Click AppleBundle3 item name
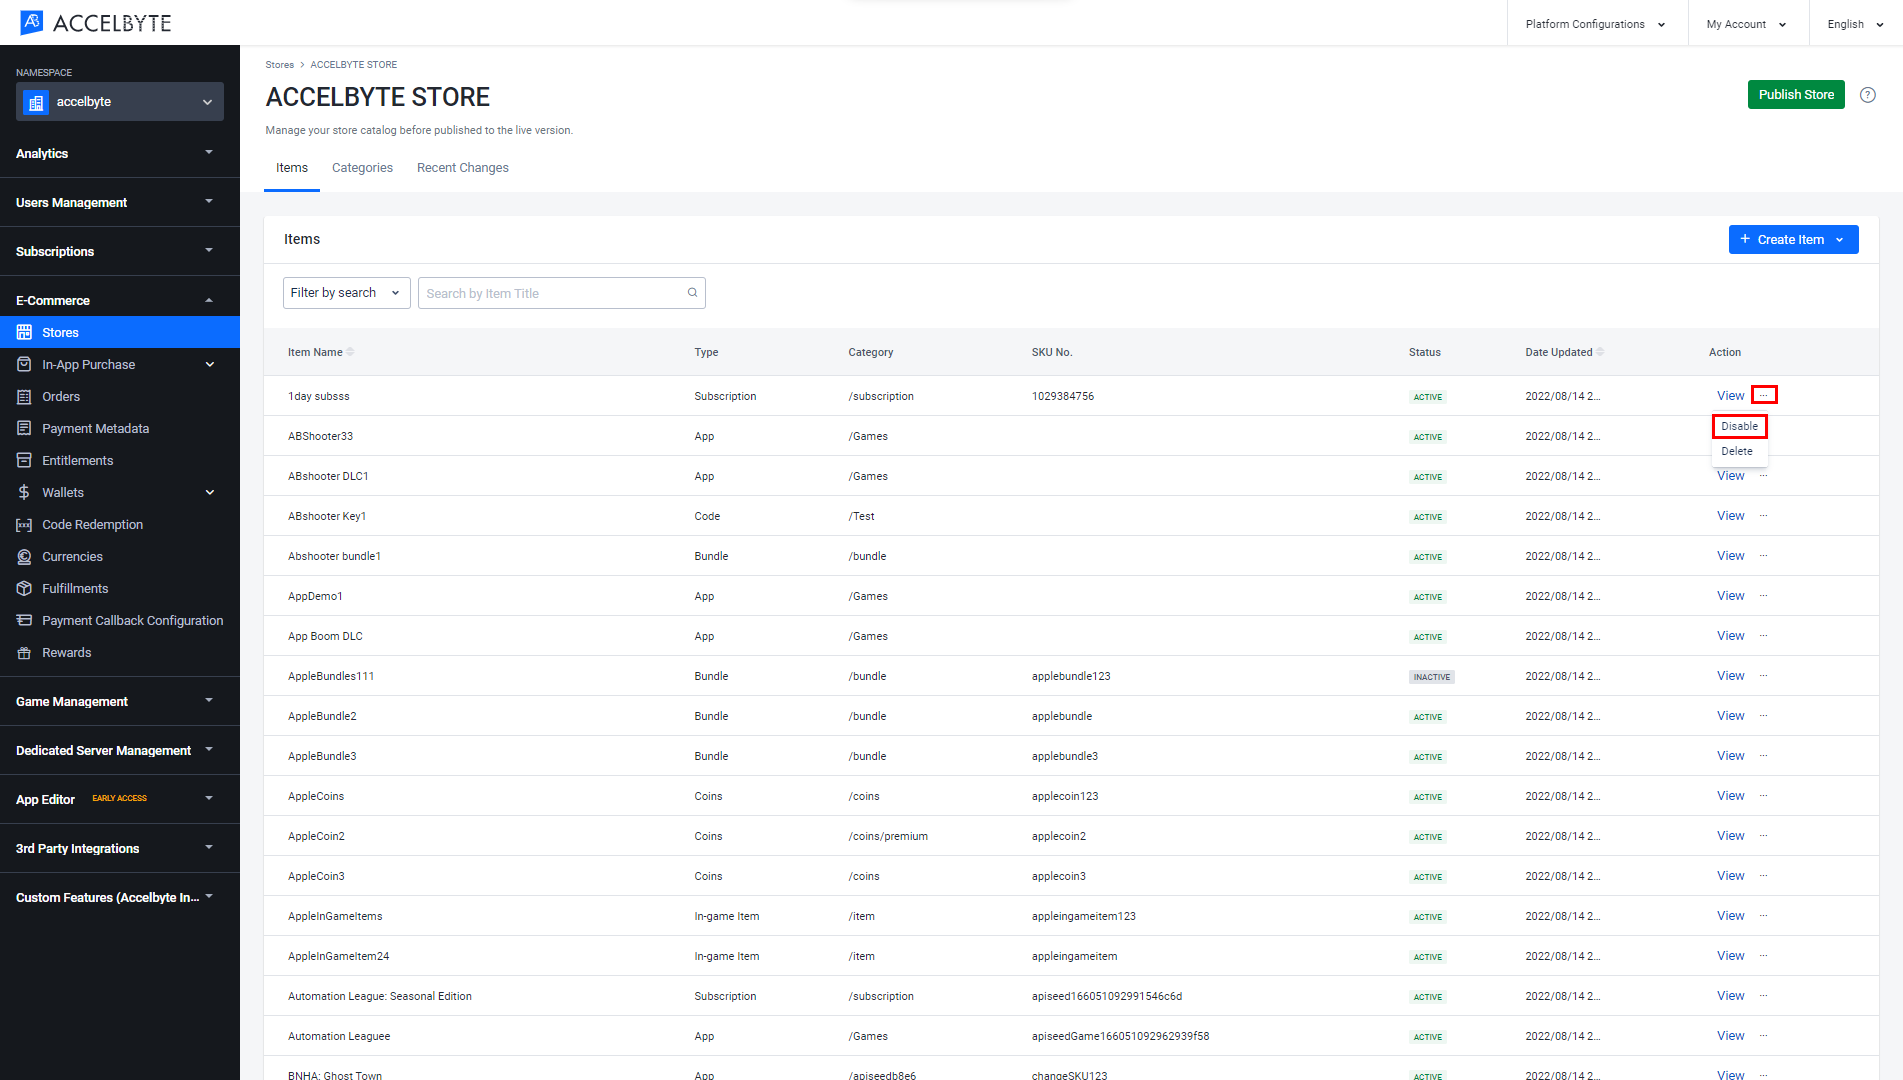Viewport: 1903px width, 1080px height. click(322, 756)
